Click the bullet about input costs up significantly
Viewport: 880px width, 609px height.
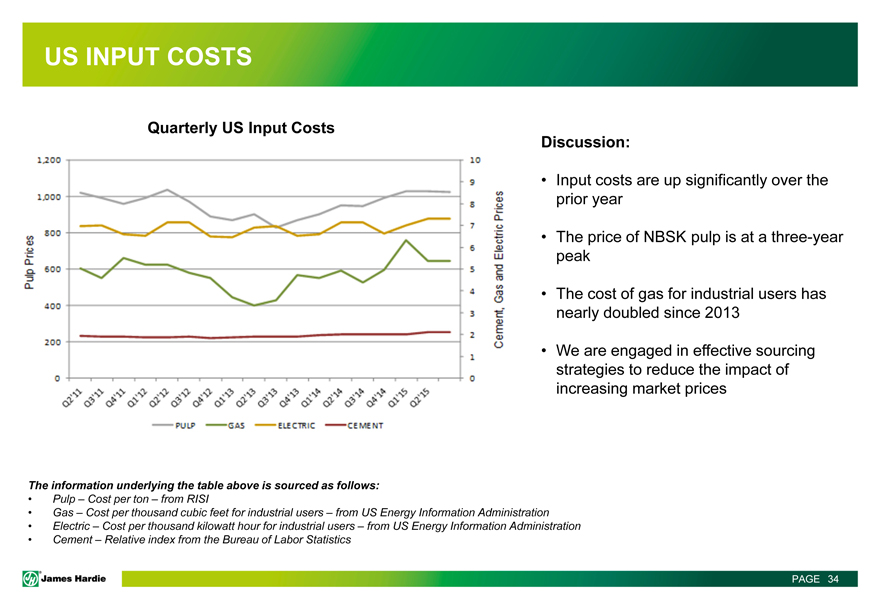[x=690, y=189]
